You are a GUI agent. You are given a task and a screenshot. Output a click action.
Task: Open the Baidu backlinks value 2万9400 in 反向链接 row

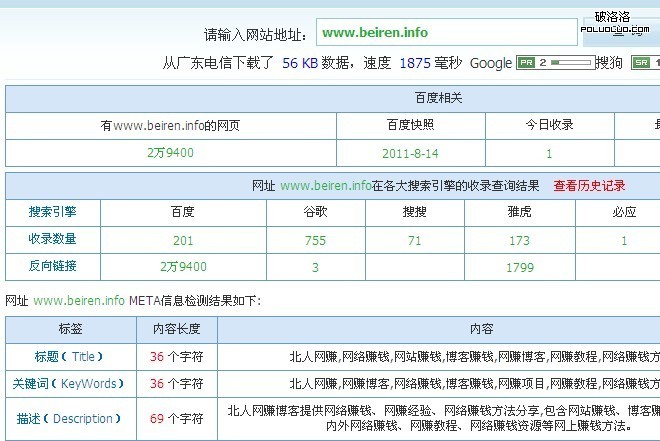click(184, 267)
